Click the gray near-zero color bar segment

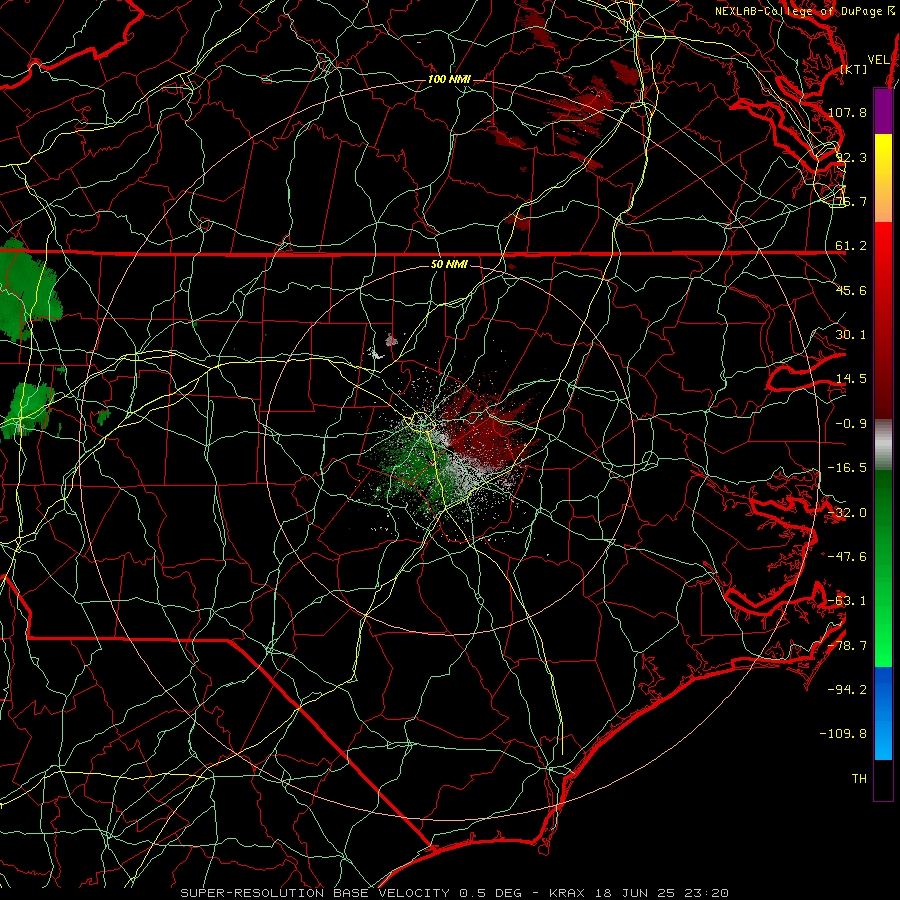click(x=883, y=445)
